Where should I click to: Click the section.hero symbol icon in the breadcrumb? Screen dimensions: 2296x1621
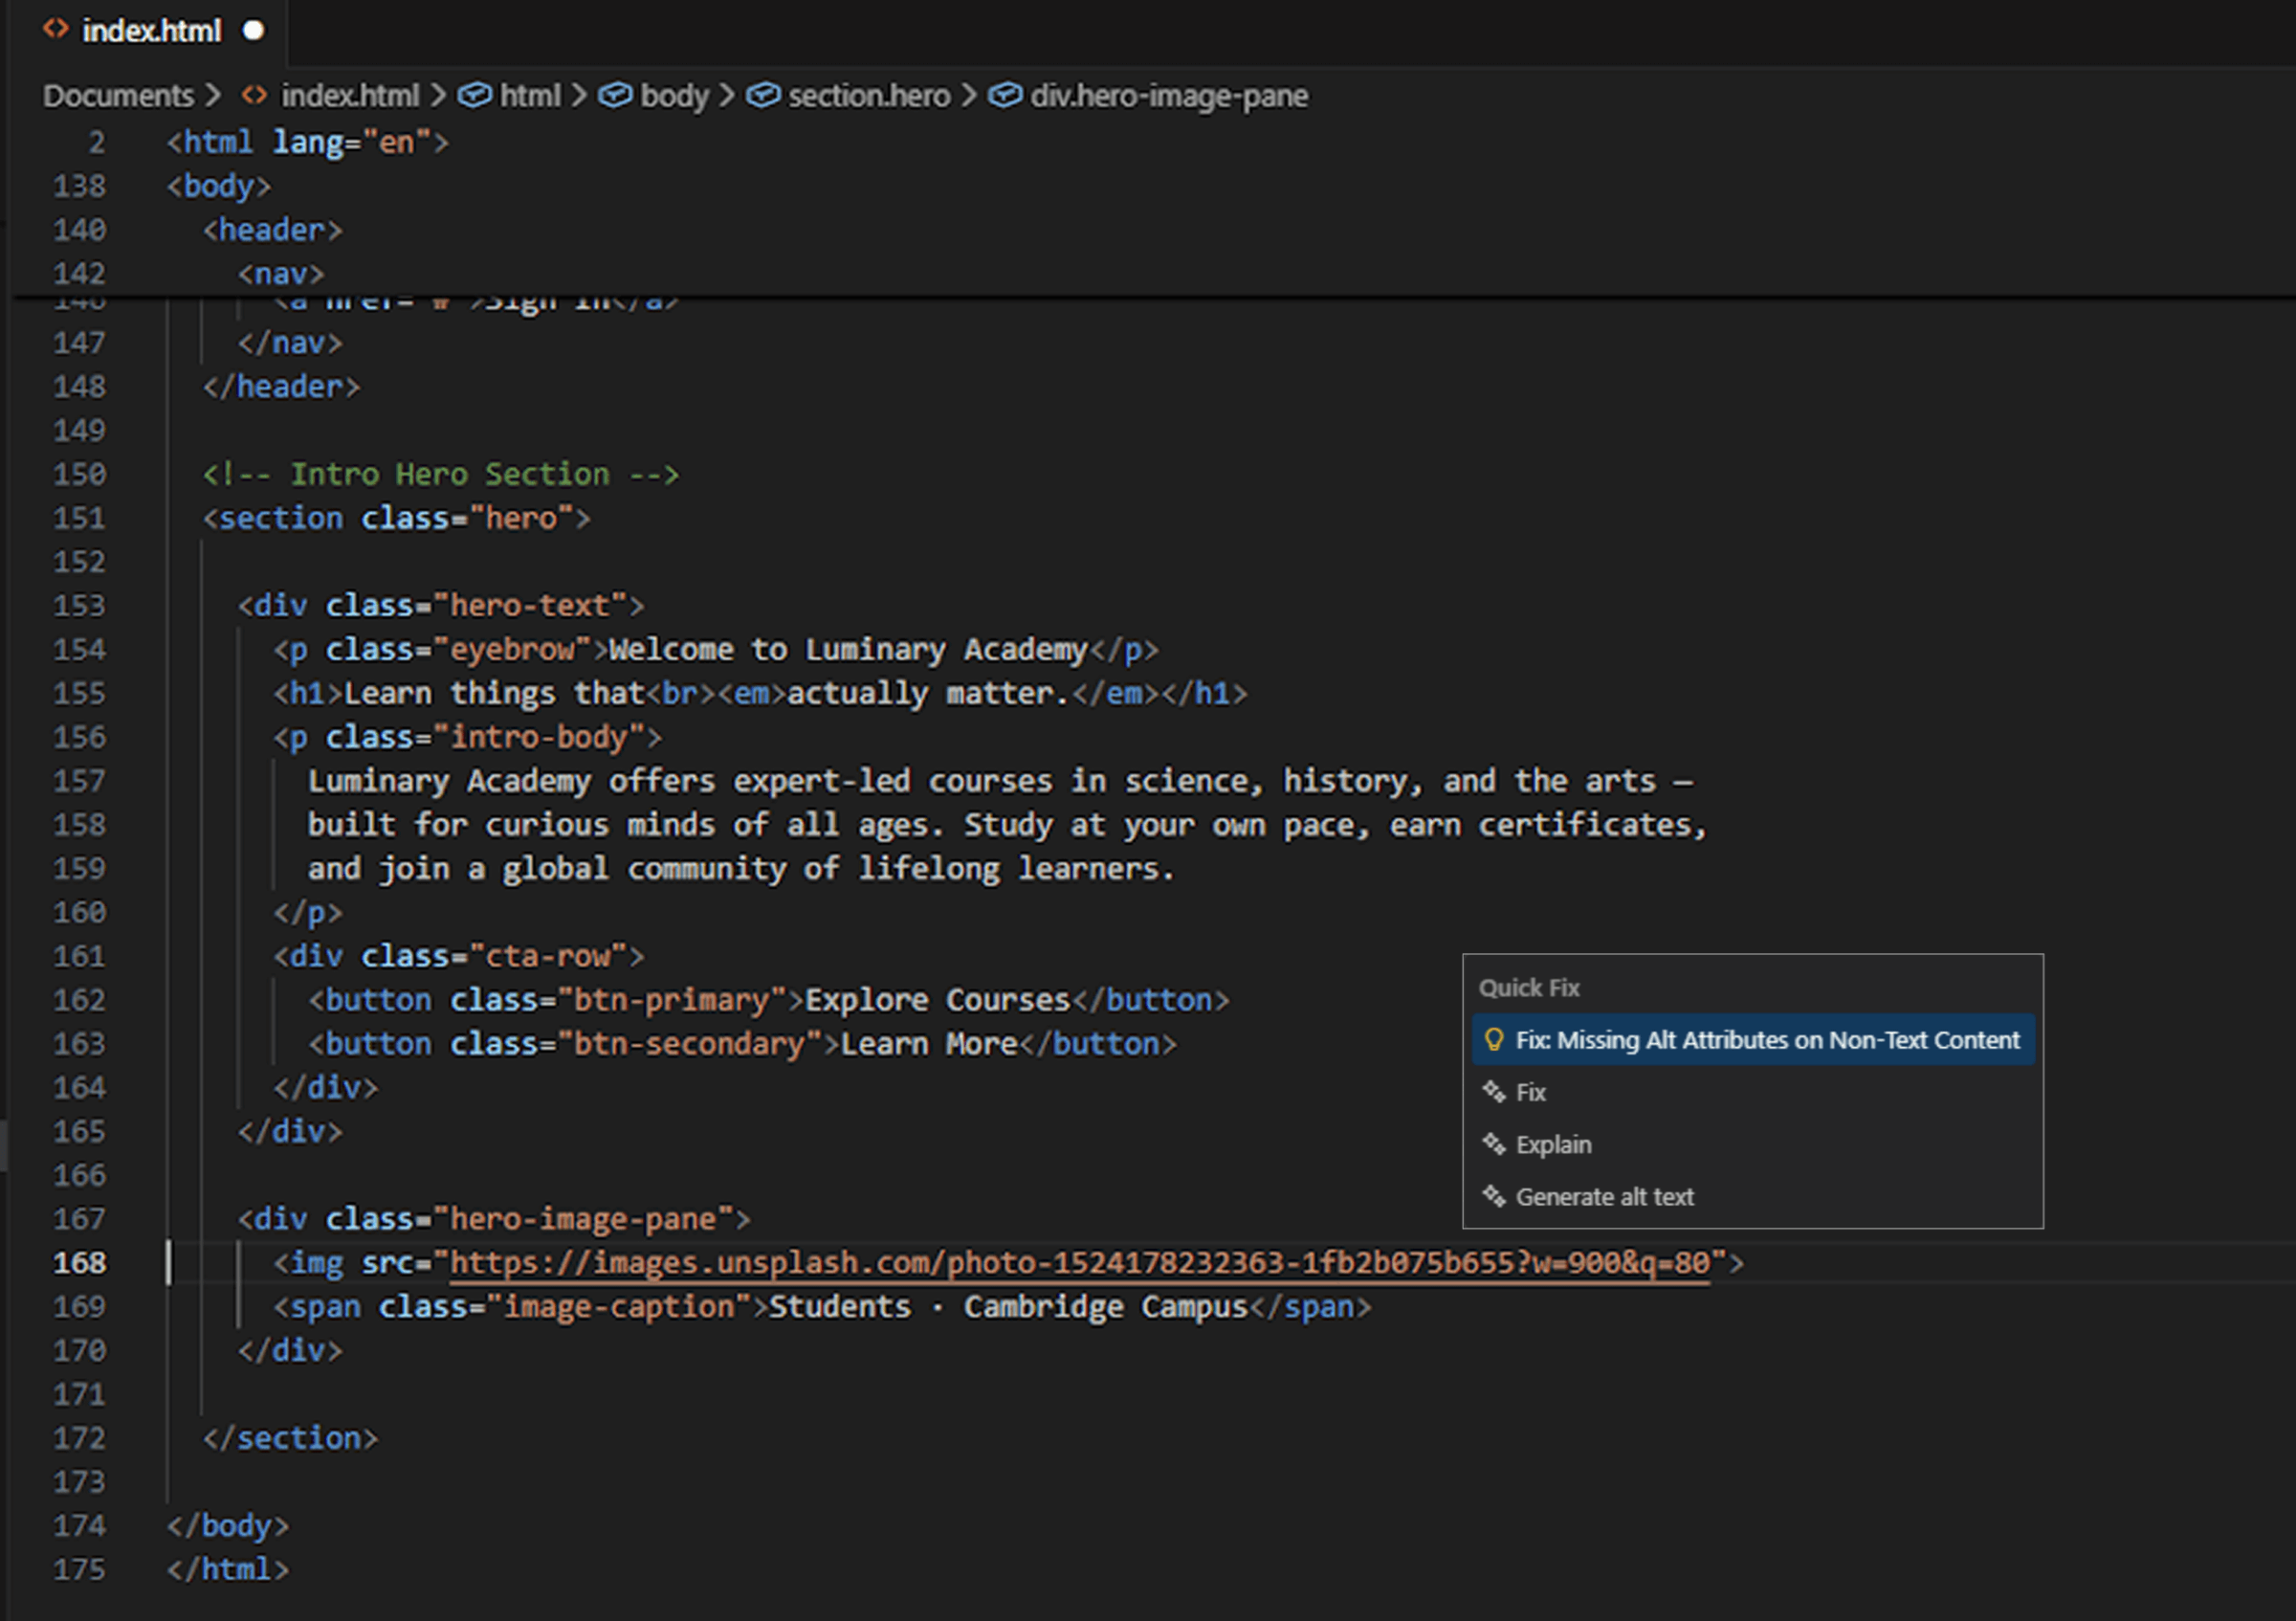(763, 95)
